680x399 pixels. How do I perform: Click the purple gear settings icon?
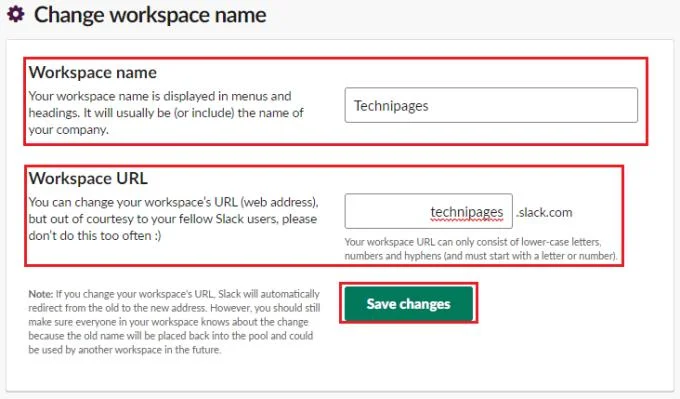(16, 14)
